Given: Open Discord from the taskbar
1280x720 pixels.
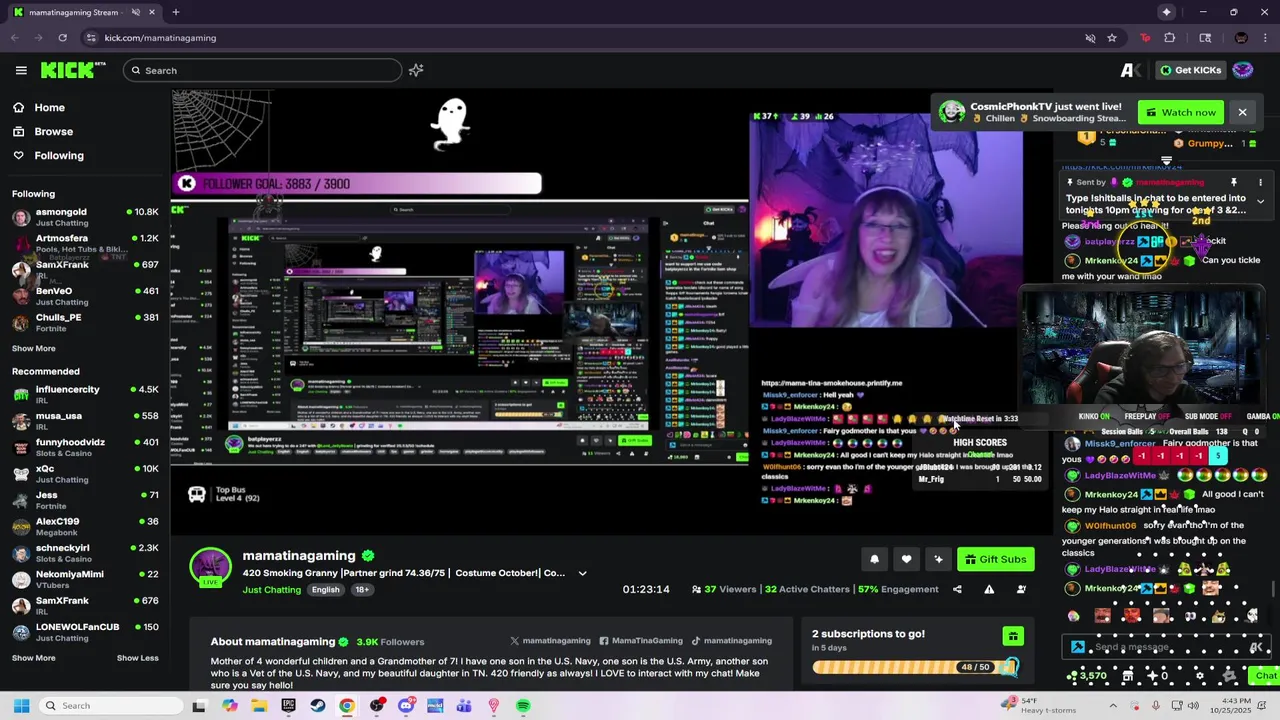Looking at the screenshot, I should 406,706.
